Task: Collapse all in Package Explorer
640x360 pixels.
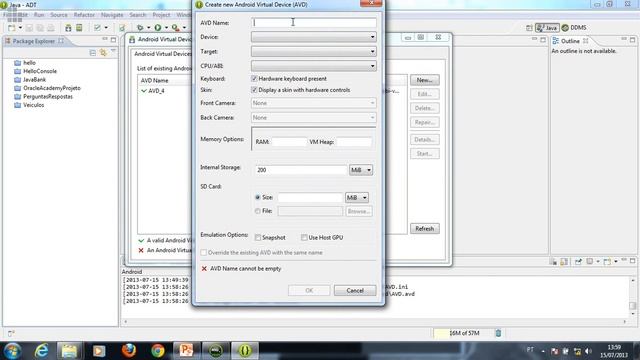Action: pyautogui.click(x=93, y=53)
